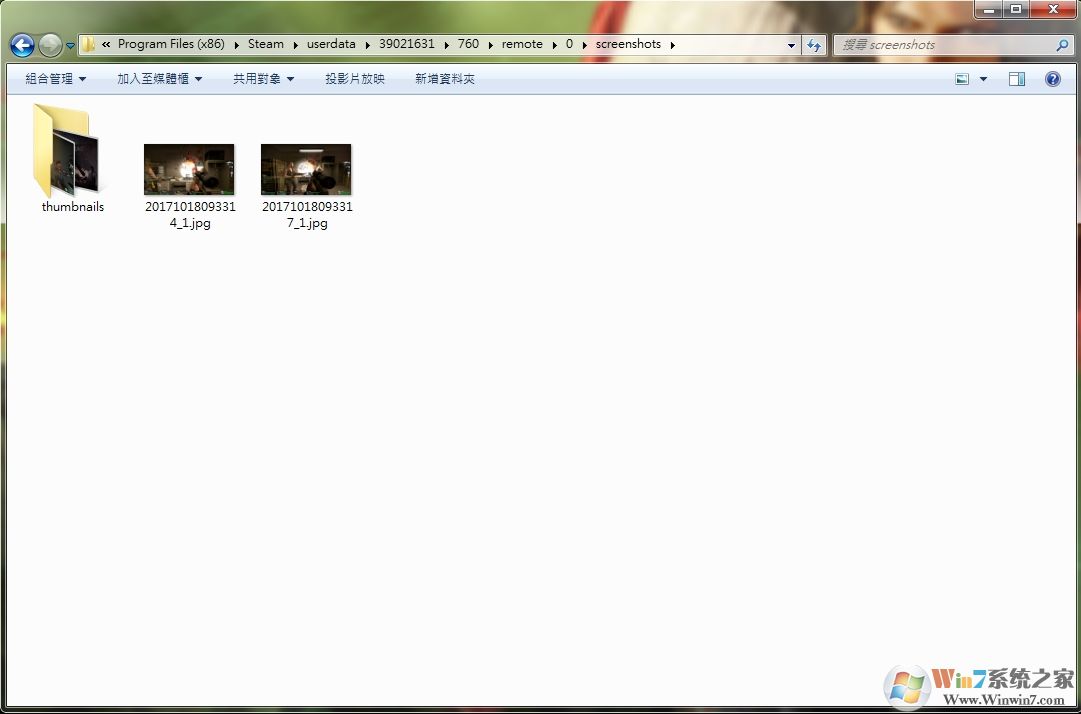Expand arrow after screenshots breadcrumb

click(x=672, y=45)
